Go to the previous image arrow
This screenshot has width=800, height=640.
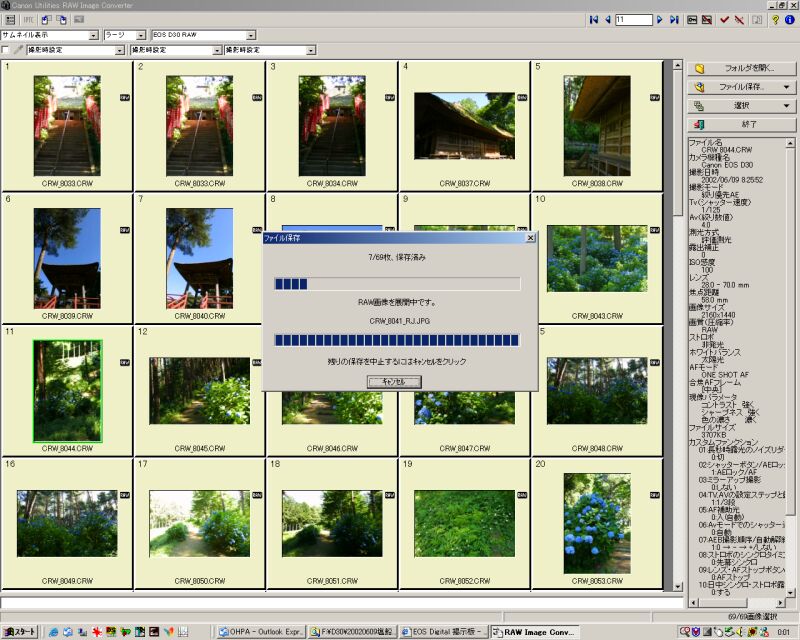point(607,19)
